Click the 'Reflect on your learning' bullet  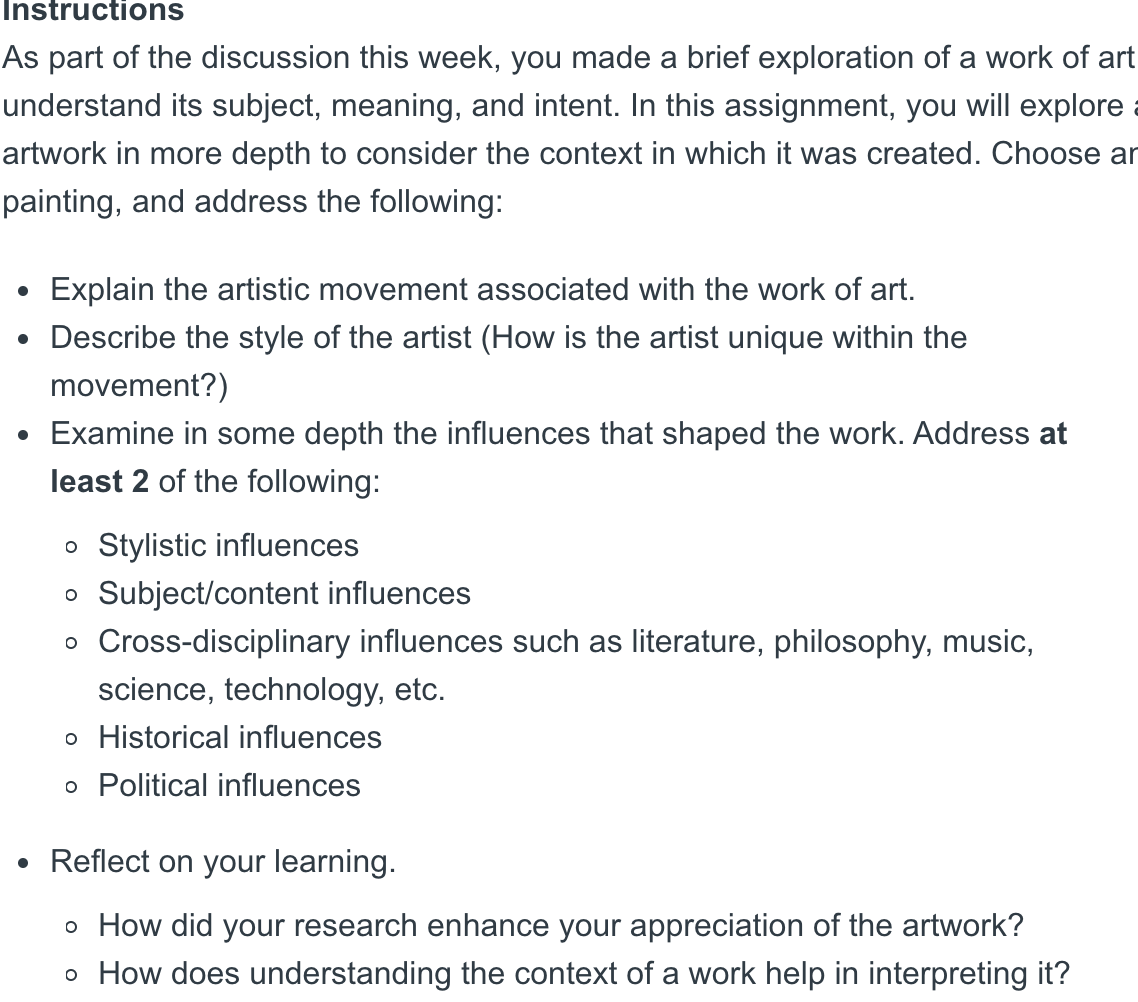click(224, 862)
